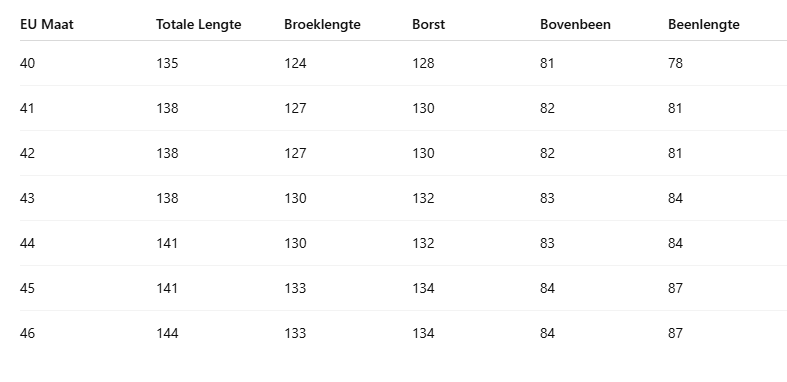Select EU size 45 cell

(x=28, y=288)
